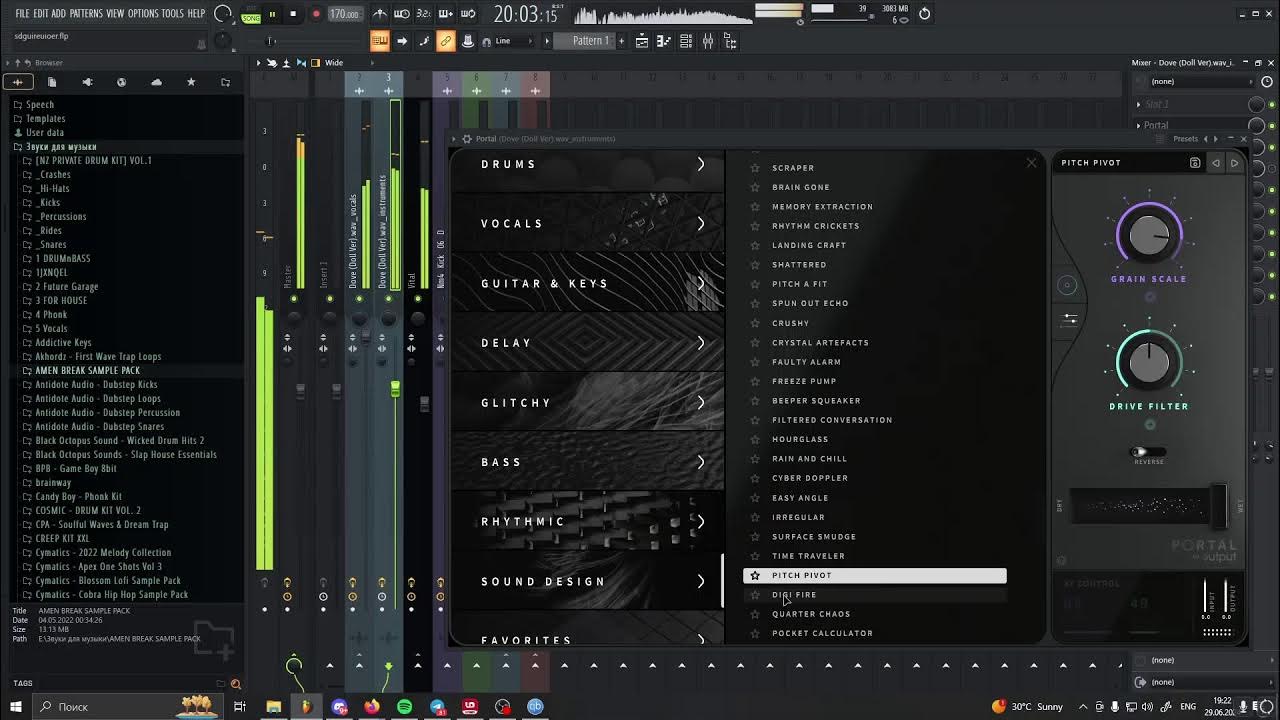1280x720 pixels.
Task: Open the plugin browser toolbar icon
Action: pyautogui.click(x=730, y=41)
